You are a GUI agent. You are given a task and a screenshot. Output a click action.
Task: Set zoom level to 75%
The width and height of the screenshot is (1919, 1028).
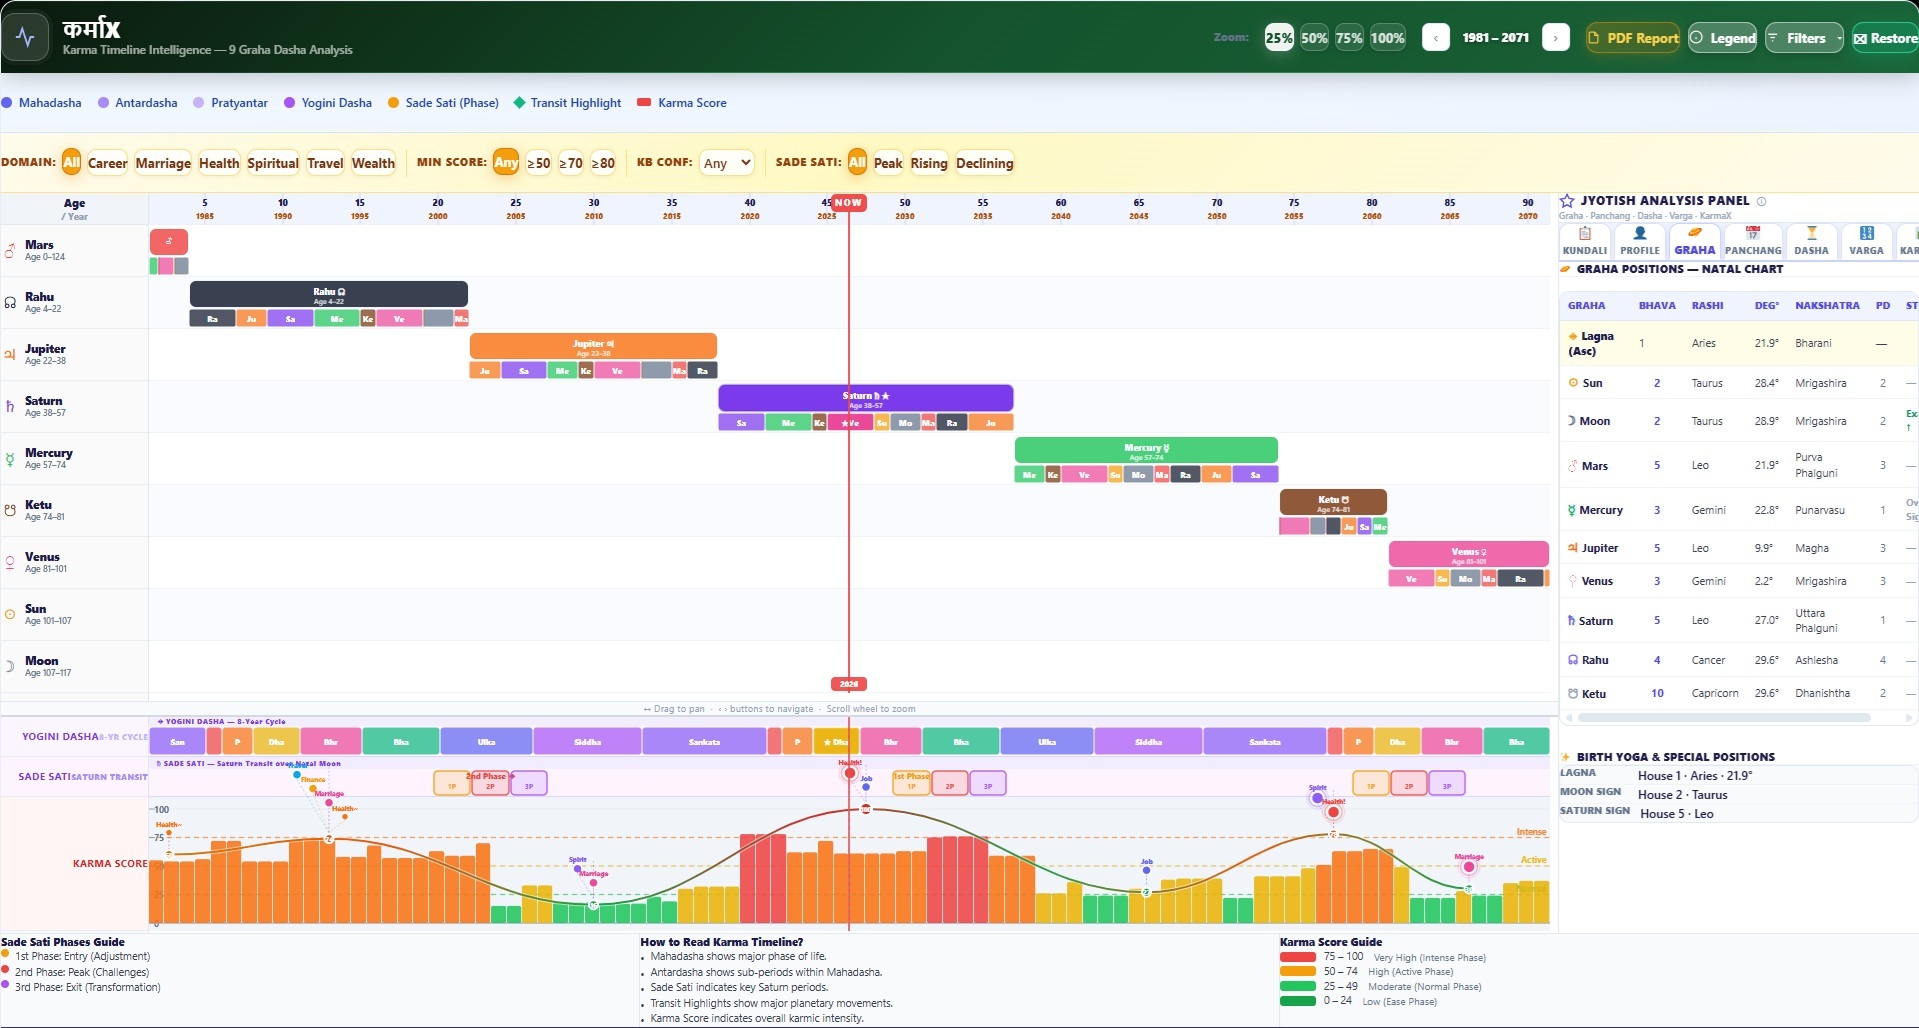[1349, 38]
